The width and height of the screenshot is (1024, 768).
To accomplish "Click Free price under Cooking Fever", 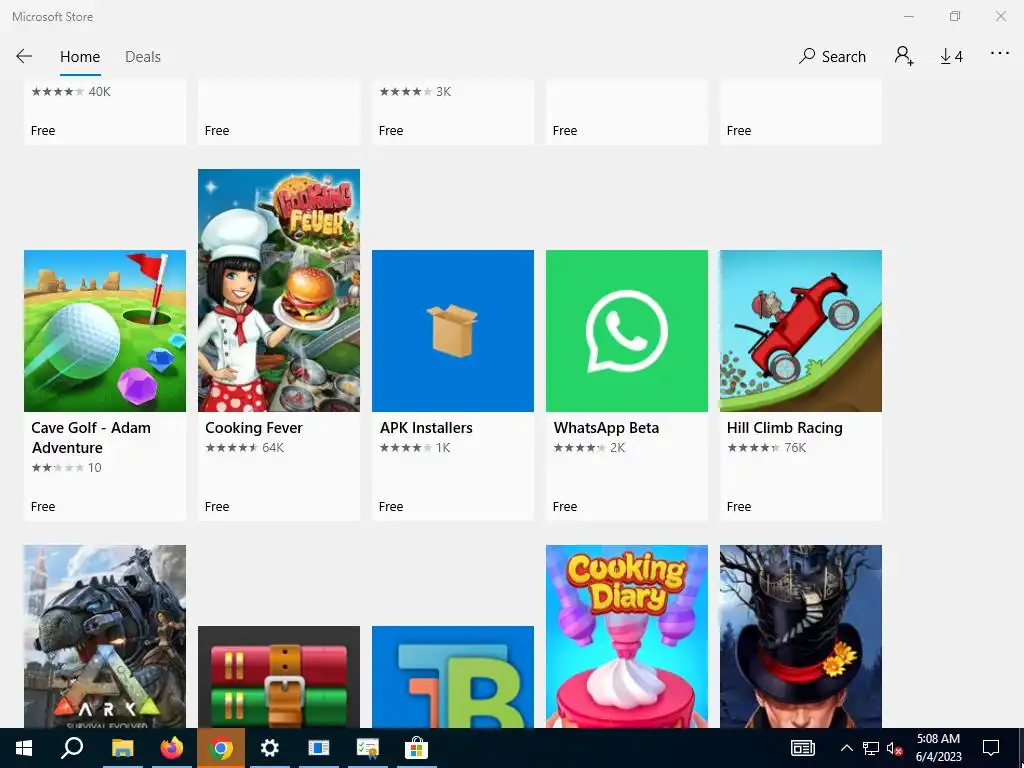I will point(217,507).
